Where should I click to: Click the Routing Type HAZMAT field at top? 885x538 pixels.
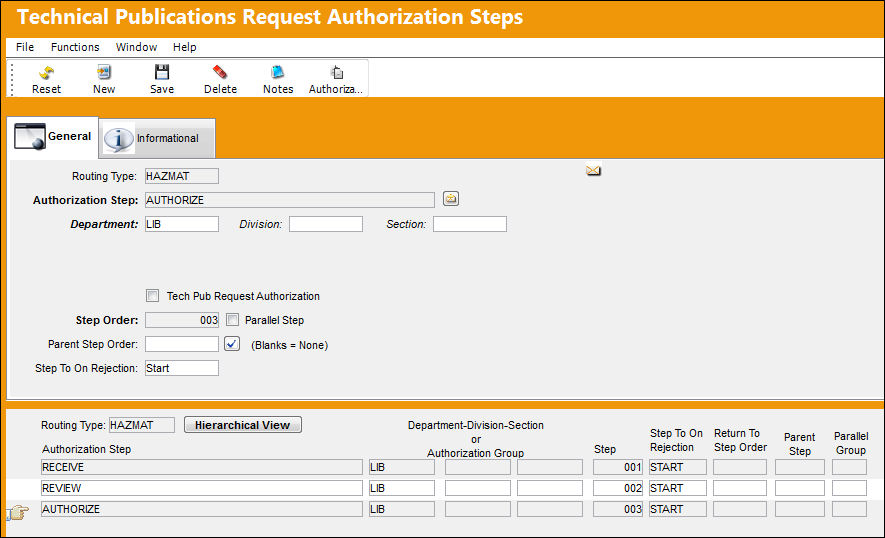[x=182, y=176]
